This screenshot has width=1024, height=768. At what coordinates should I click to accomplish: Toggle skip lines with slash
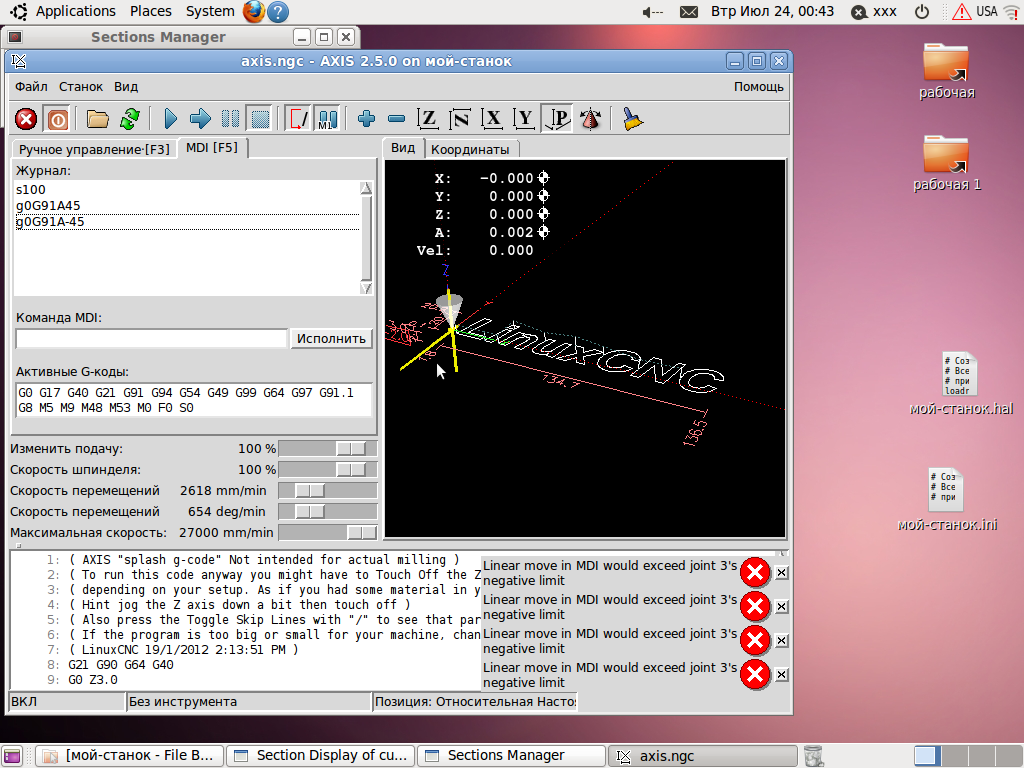tap(298, 119)
